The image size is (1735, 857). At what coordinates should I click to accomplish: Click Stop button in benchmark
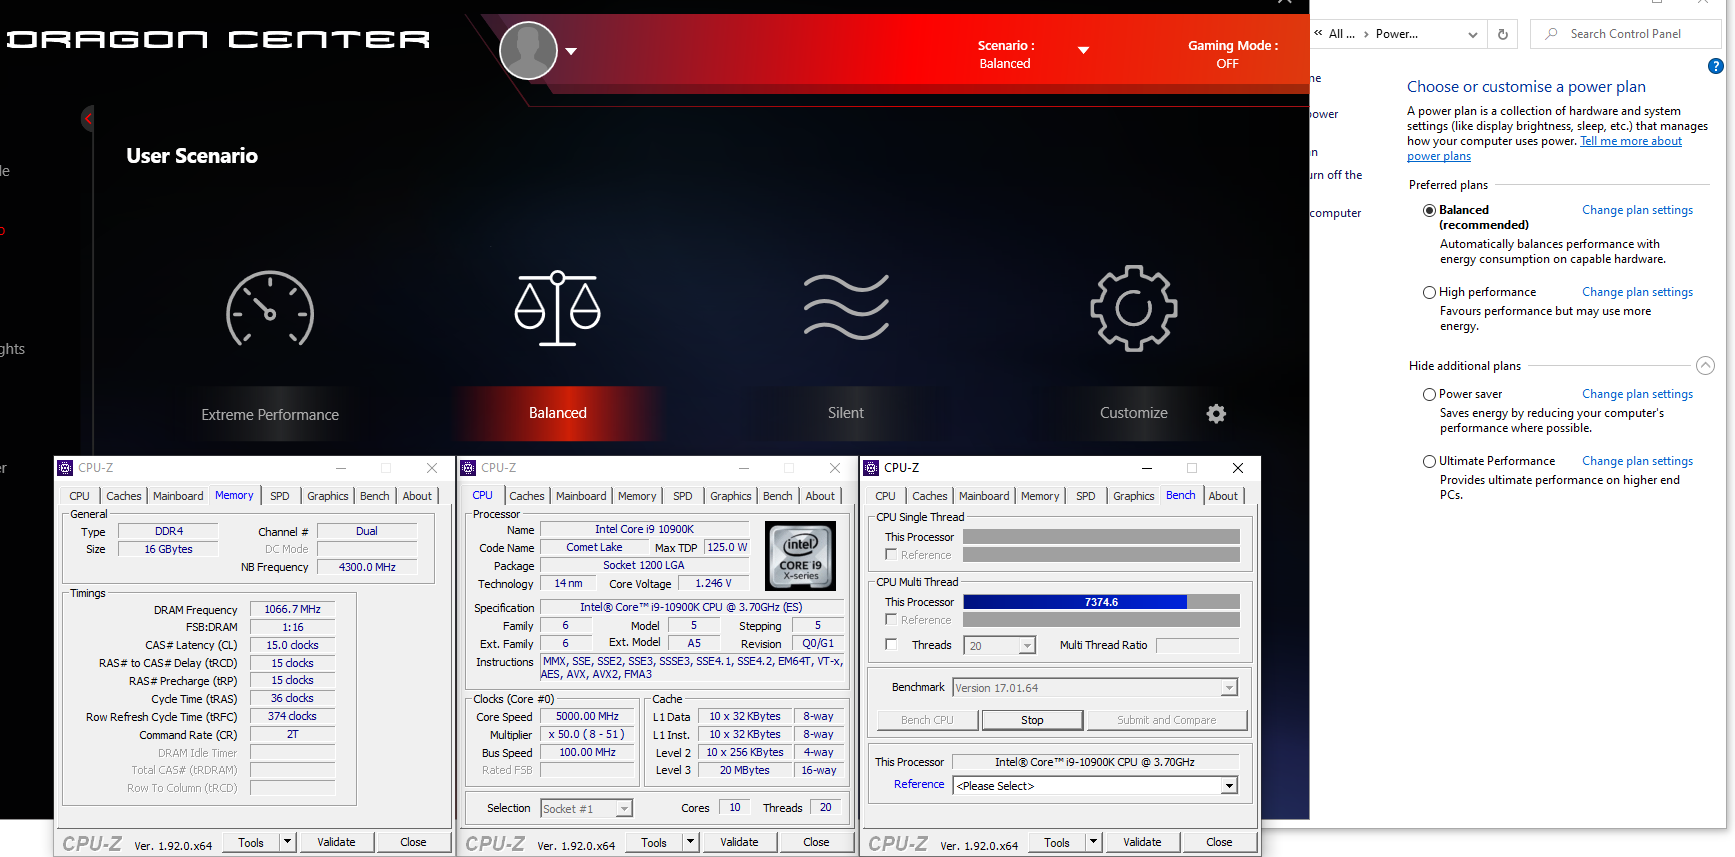(1032, 720)
